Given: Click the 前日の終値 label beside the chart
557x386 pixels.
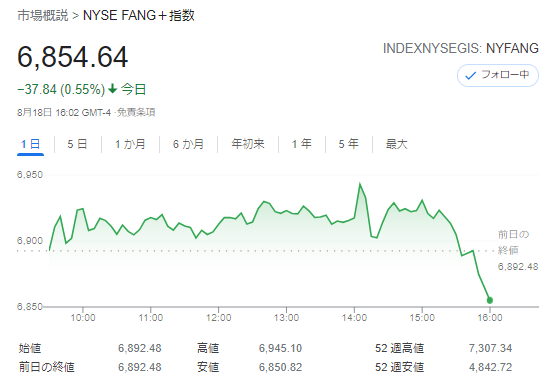Looking at the screenshot, I should [513, 242].
